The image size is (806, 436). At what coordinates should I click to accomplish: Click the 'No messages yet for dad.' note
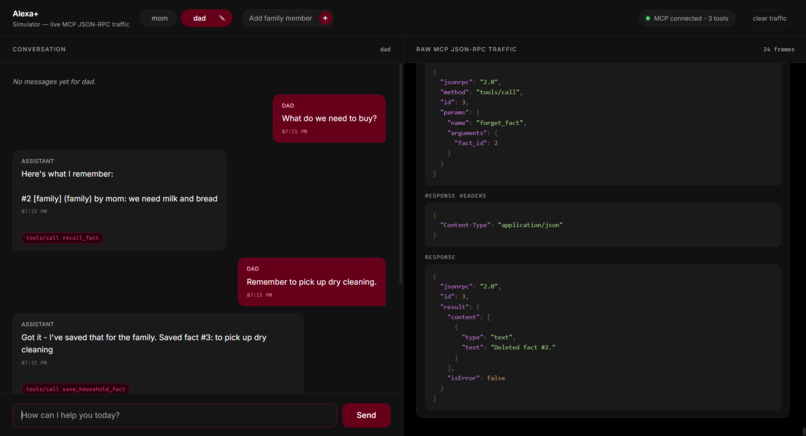point(54,82)
